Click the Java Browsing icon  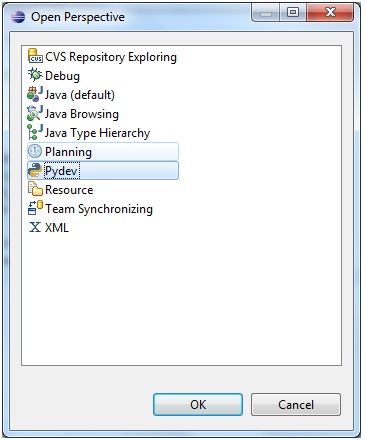coord(35,113)
